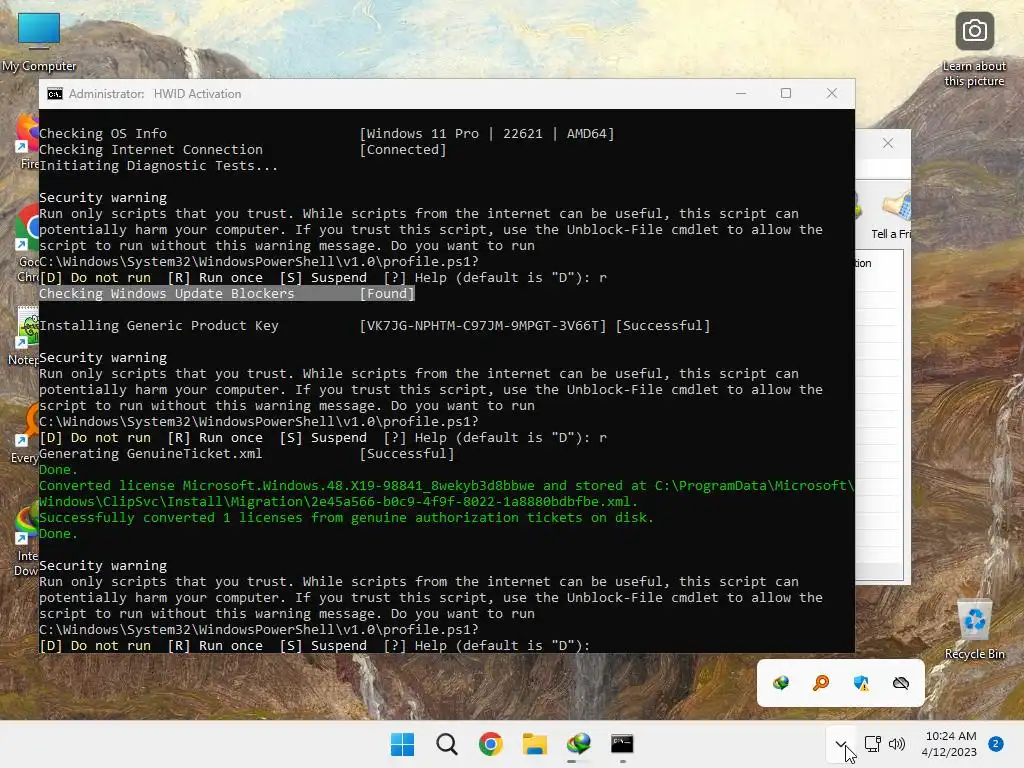The image size is (1024, 768).
Task: Click the Notepad++ desktop shortcut
Action: click(24, 336)
